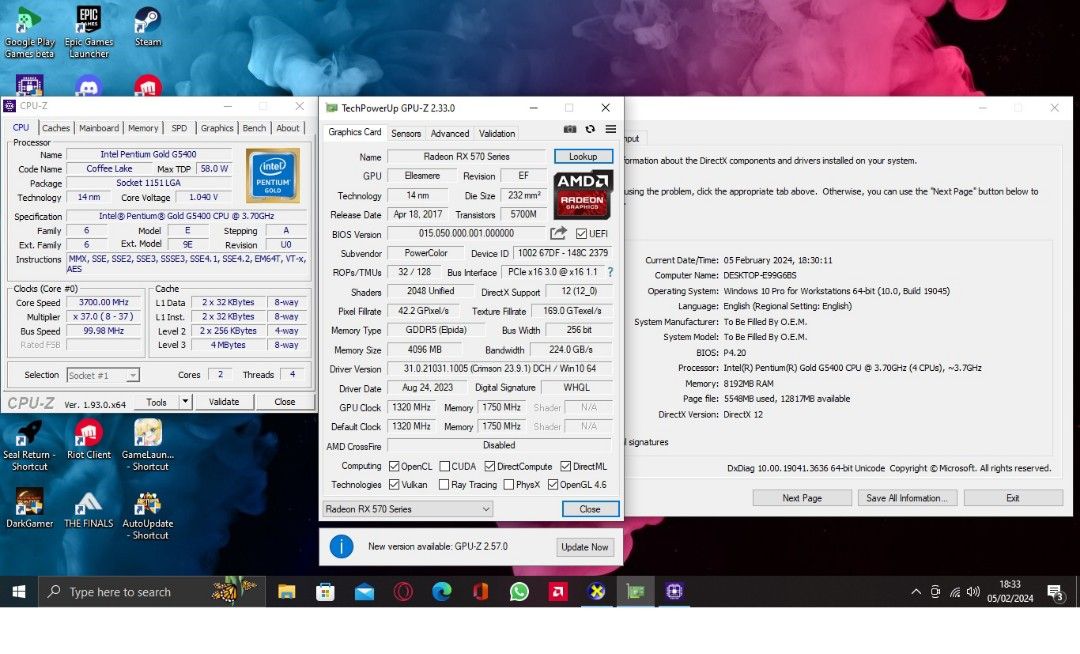The width and height of the screenshot is (1080, 654).
Task: Open Validation tab in GPU-Z
Action: click(x=497, y=134)
